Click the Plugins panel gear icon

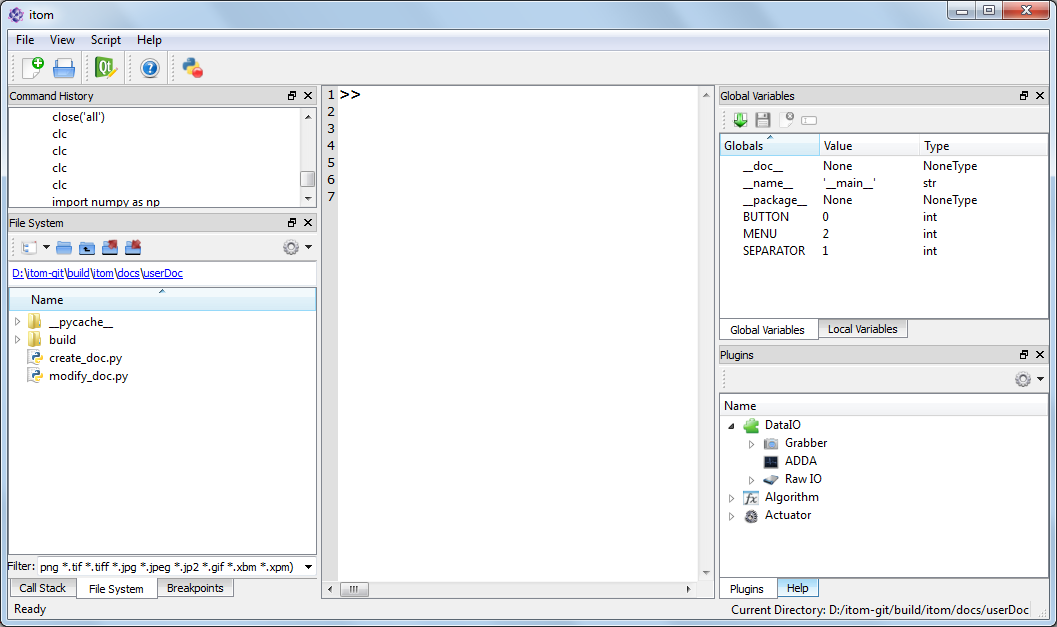[1023, 379]
